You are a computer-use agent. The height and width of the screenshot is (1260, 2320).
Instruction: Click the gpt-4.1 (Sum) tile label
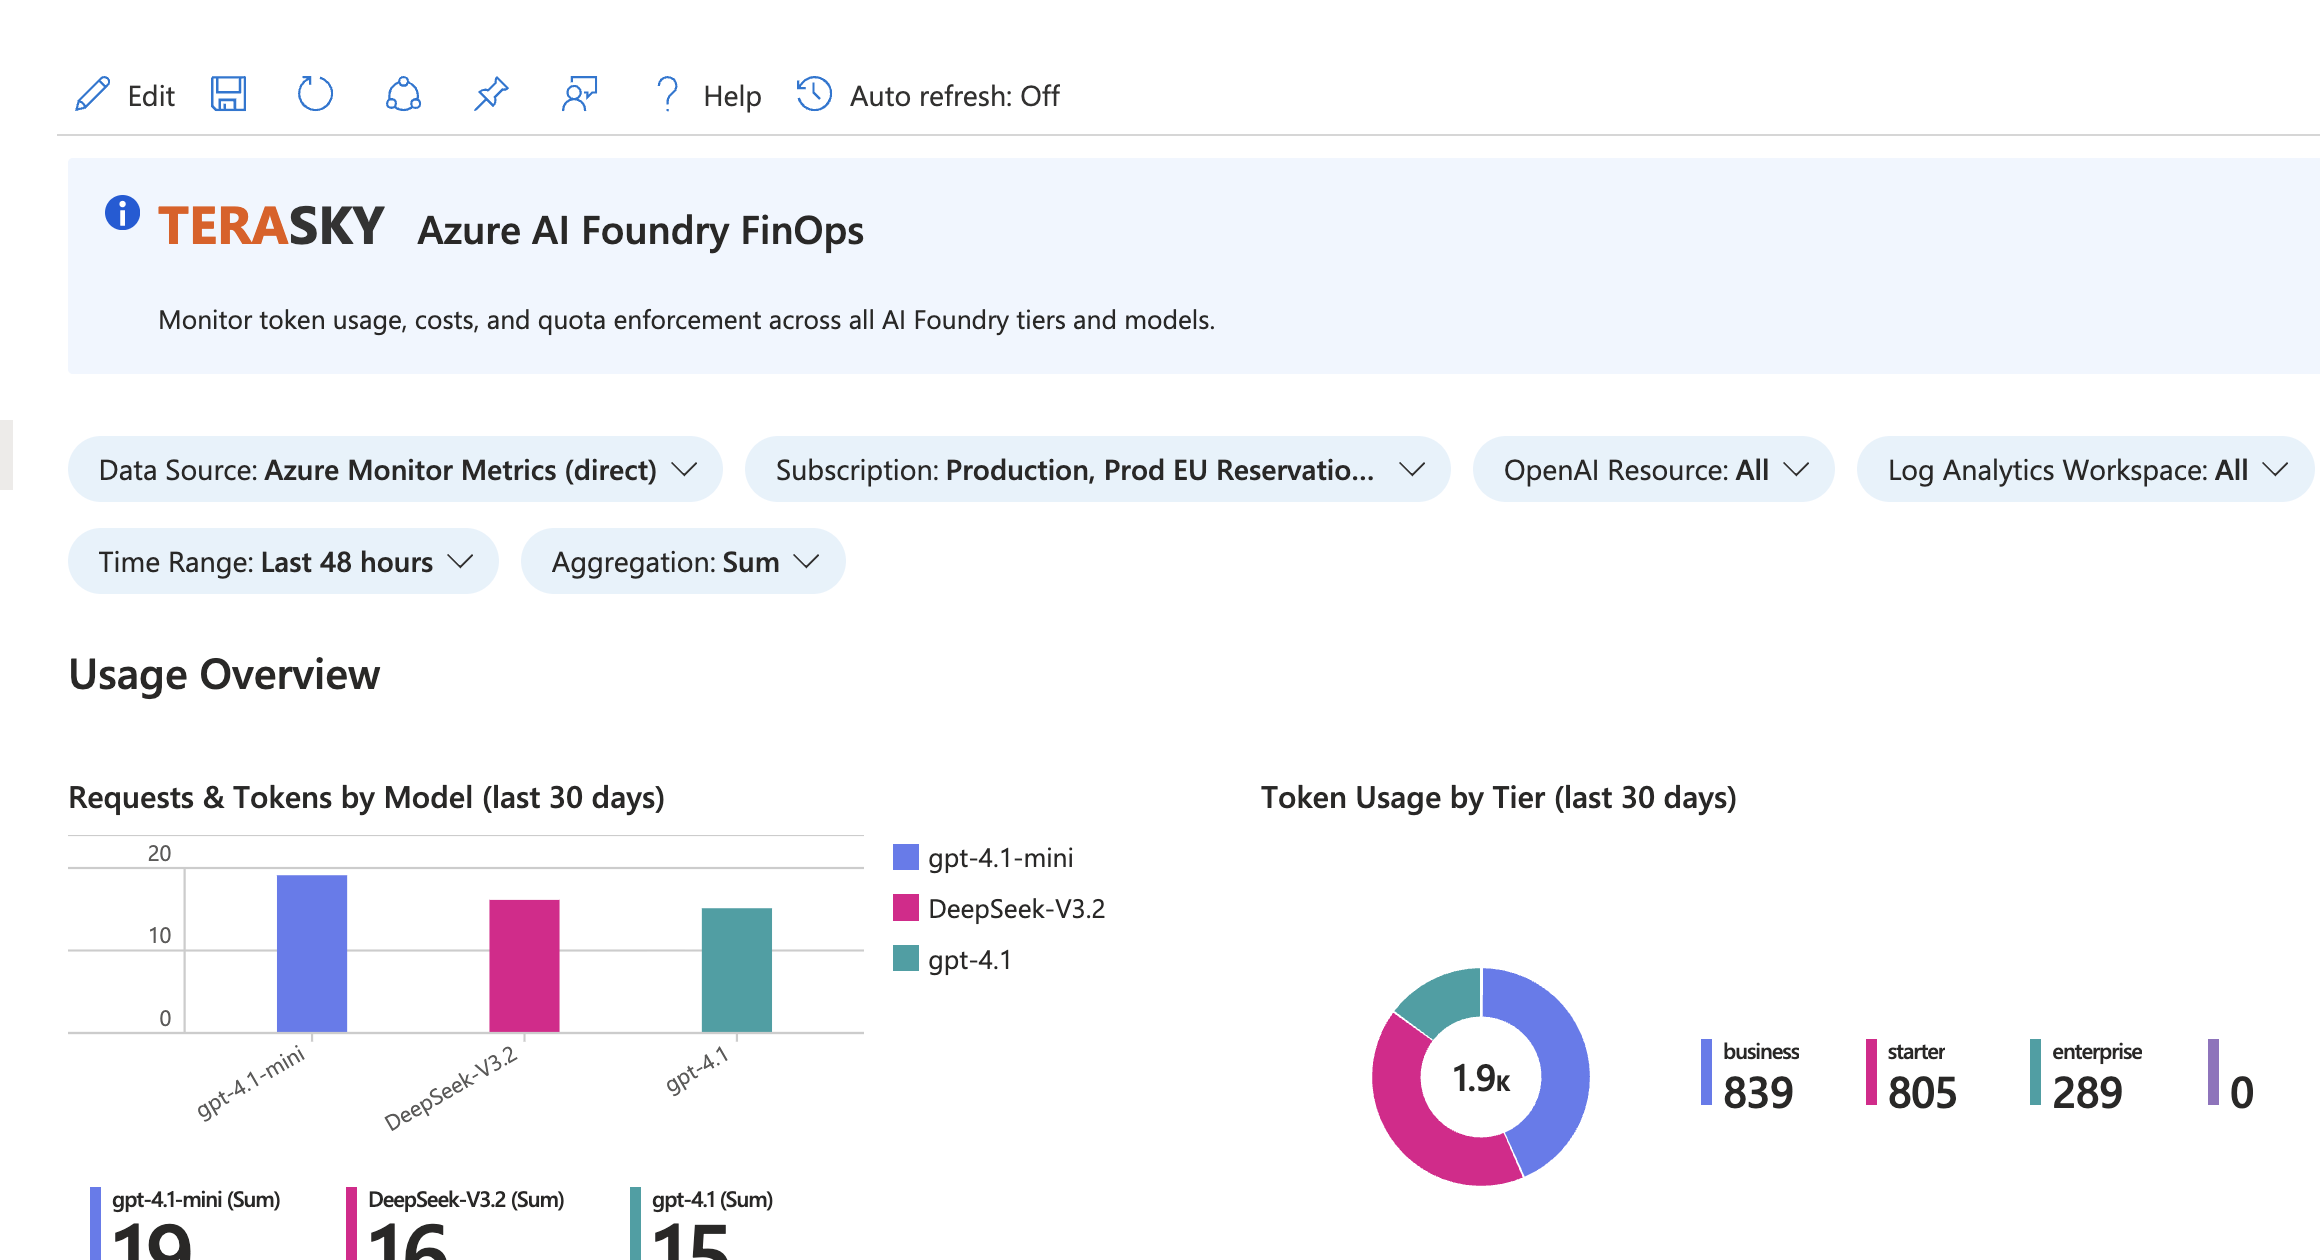(x=712, y=1199)
